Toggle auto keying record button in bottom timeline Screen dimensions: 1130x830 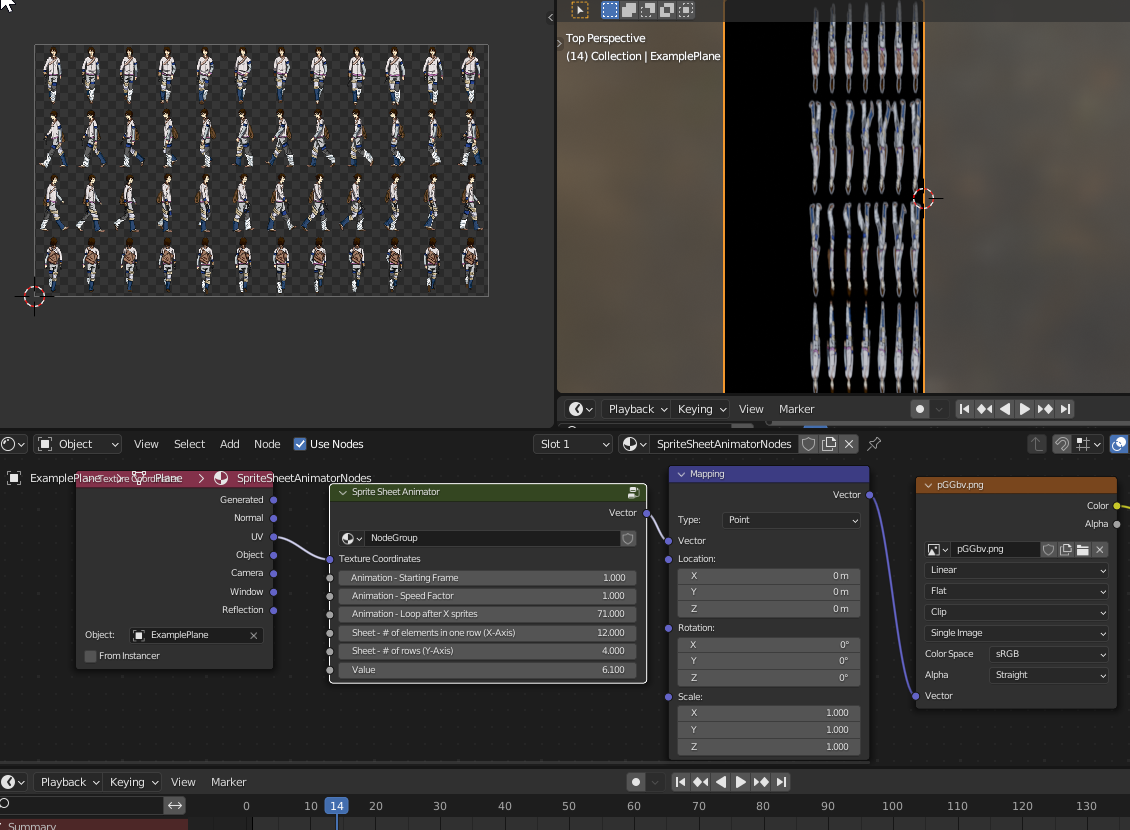tap(635, 782)
